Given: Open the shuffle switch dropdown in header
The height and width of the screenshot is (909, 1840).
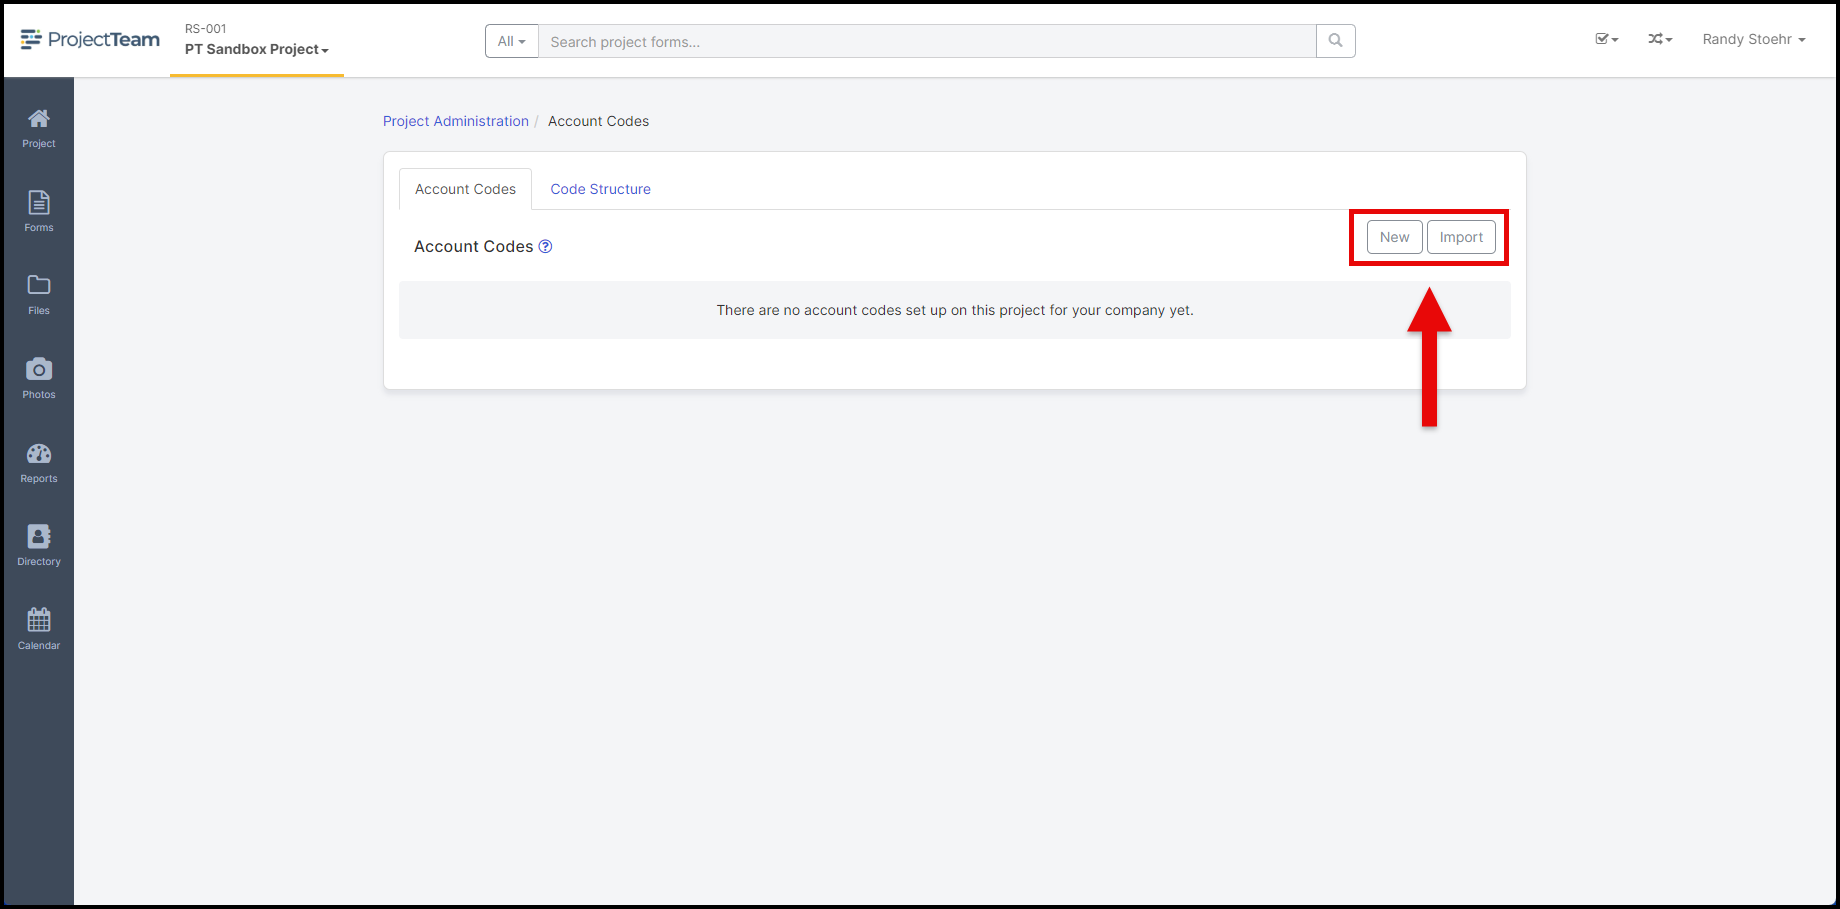Looking at the screenshot, I should tap(1660, 39).
